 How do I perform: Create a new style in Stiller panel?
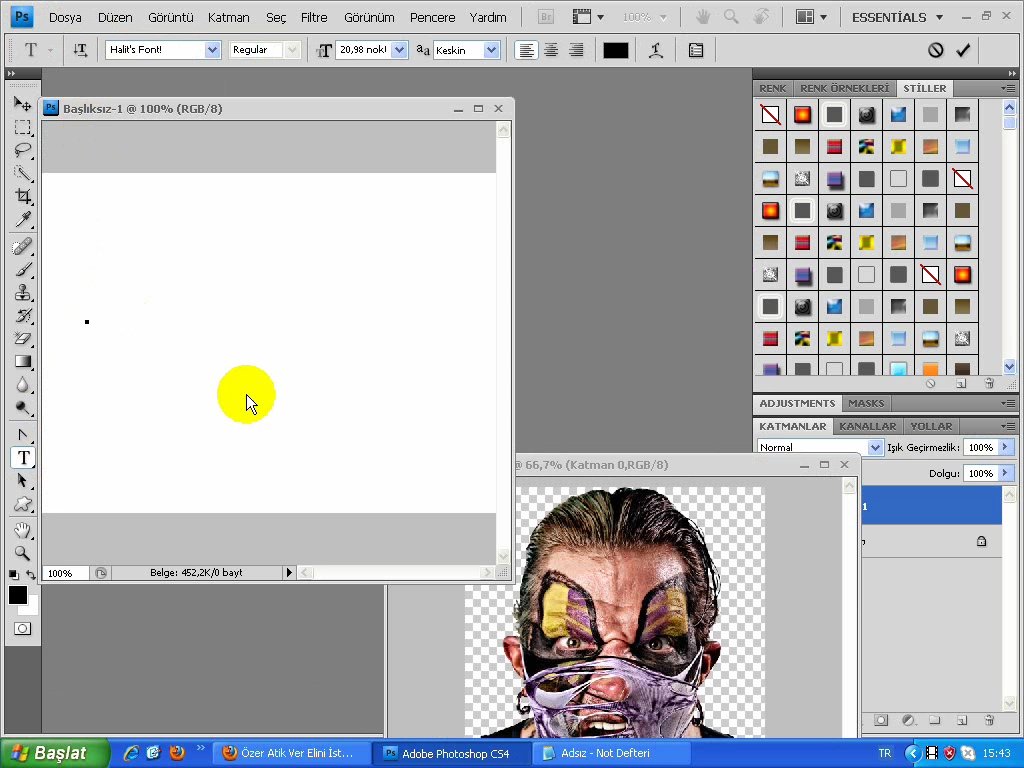[961, 384]
